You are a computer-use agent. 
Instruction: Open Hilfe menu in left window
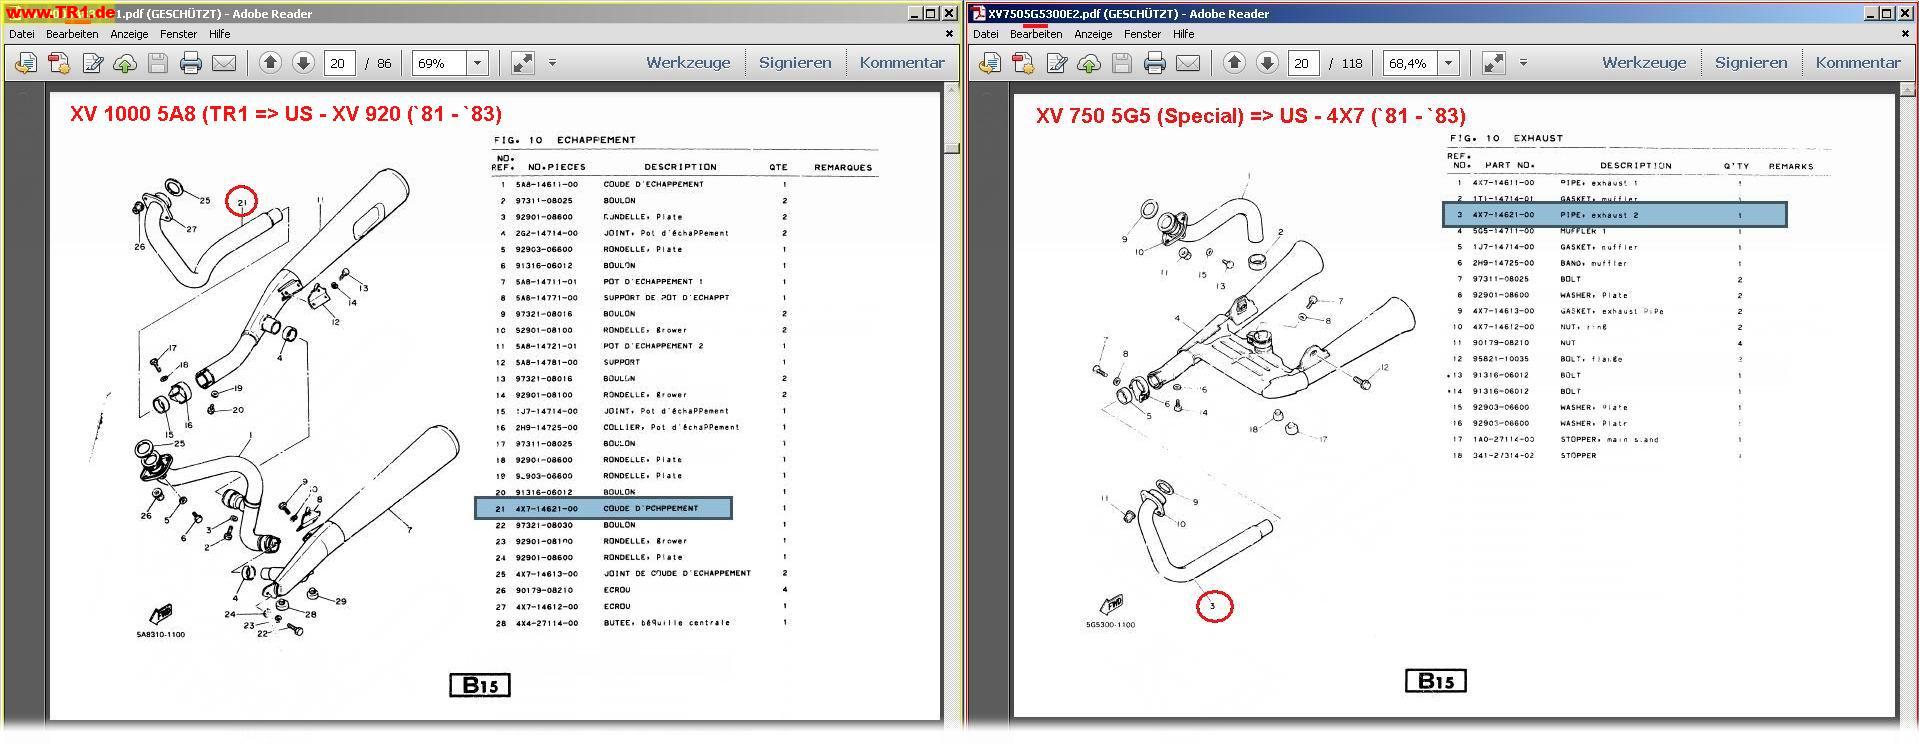click(219, 34)
